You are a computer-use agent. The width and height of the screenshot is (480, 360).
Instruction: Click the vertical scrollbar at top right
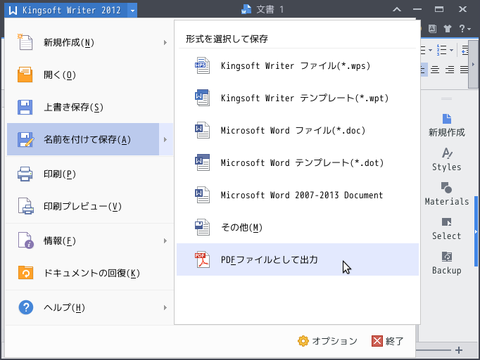point(473,64)
